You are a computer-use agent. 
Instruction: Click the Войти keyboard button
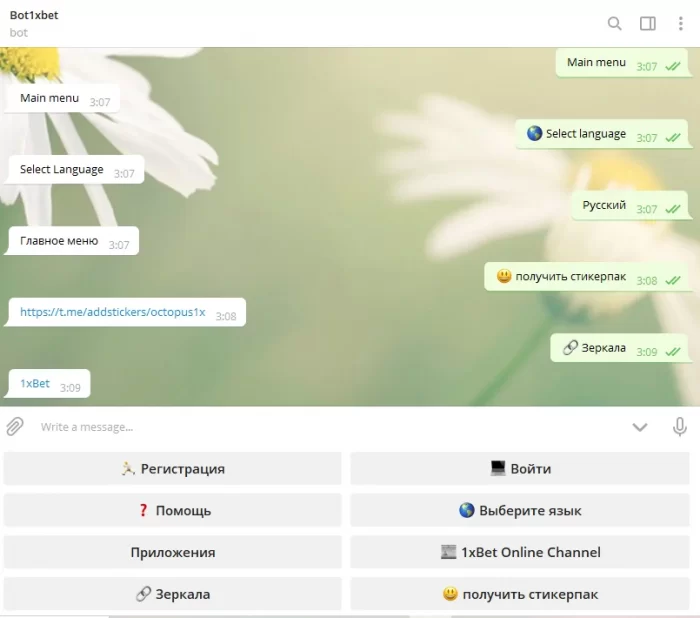coord(520,468)
